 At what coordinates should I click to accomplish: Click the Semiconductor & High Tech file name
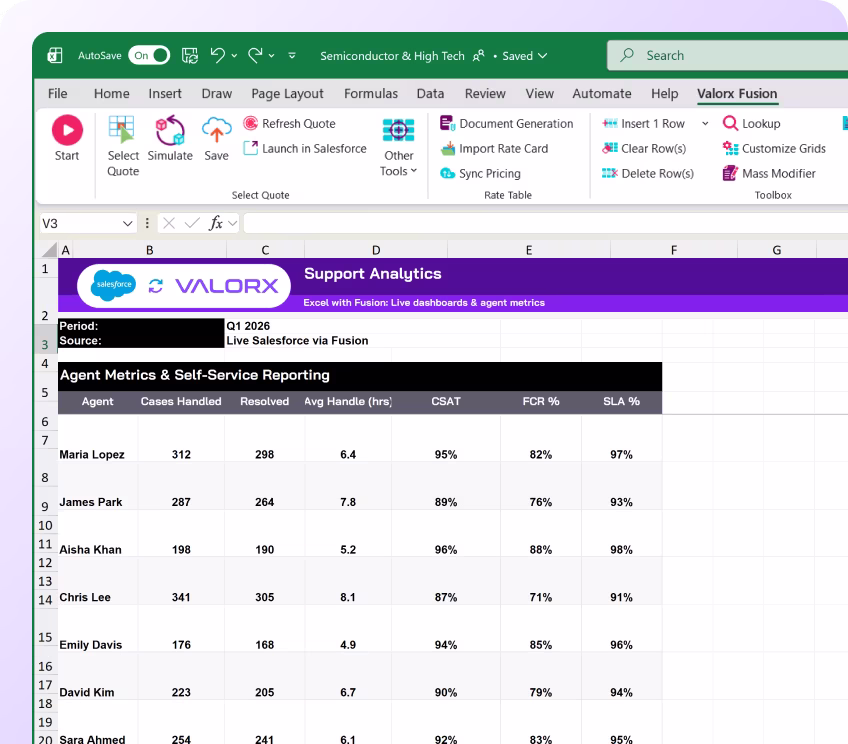pyautogui.click(x=392, y=56)
